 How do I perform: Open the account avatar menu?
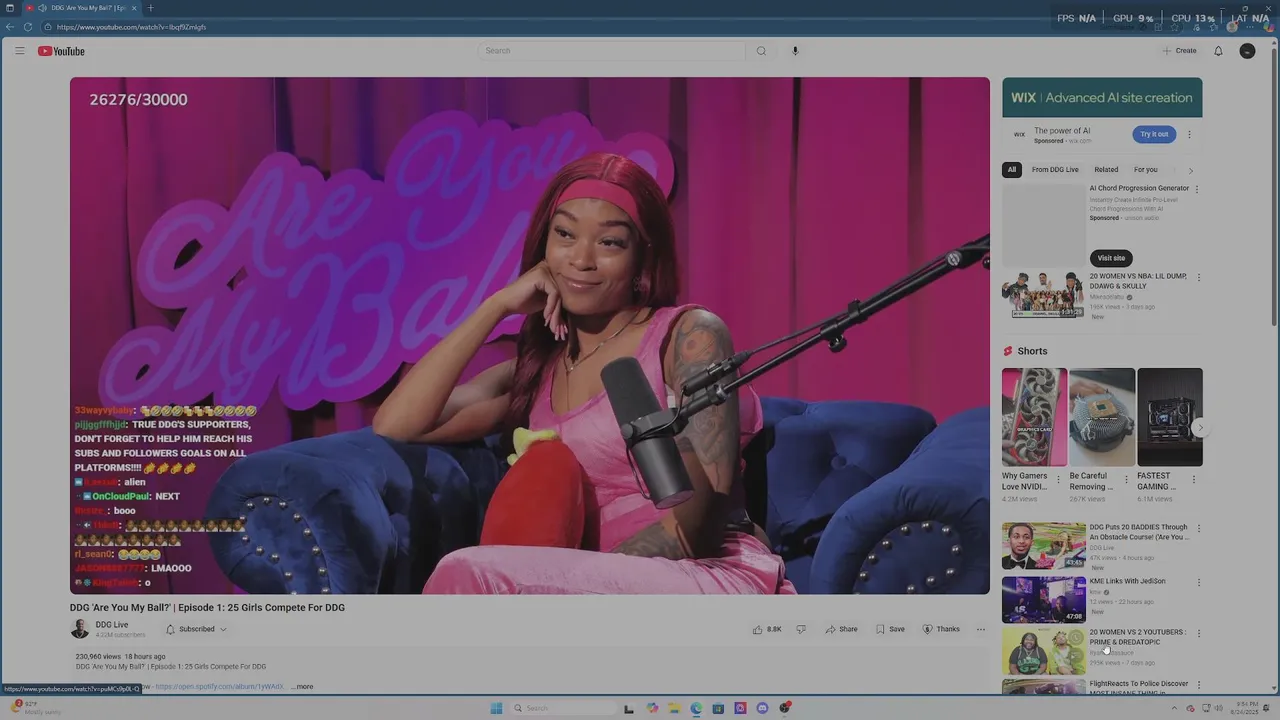(x=1247, y=51)
